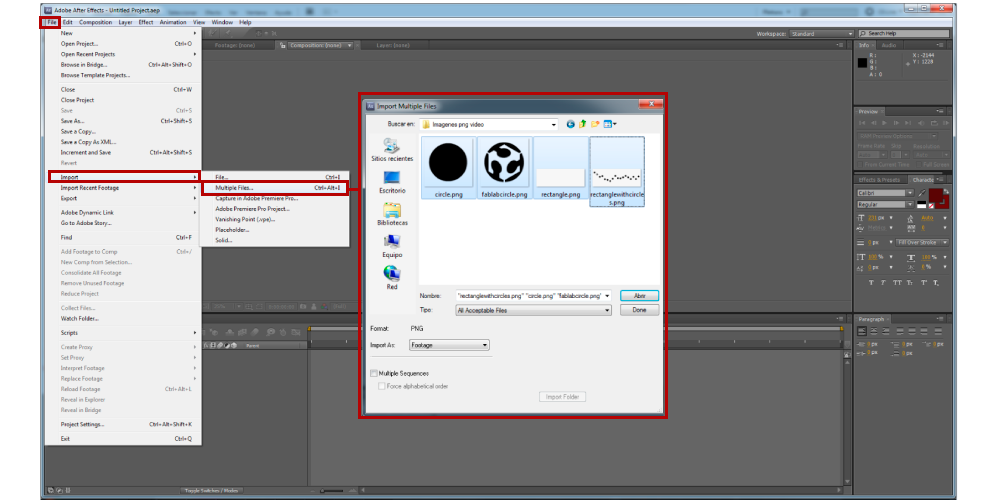Choose Multiple Files... from Import submenu
This screenshot has width=1000, height=500.
274,188
